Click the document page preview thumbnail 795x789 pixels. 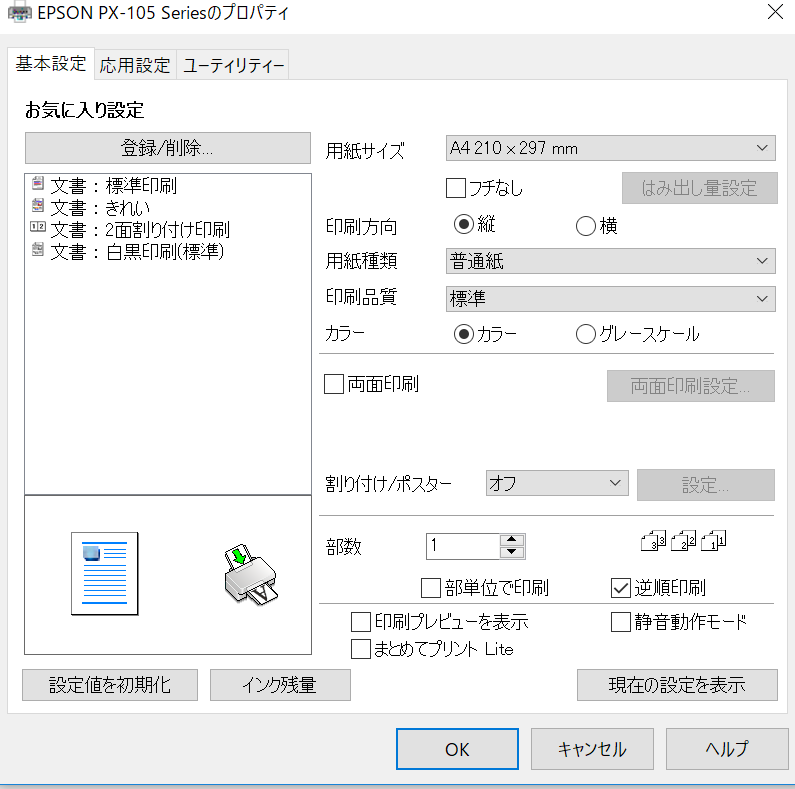pos(104,573)
